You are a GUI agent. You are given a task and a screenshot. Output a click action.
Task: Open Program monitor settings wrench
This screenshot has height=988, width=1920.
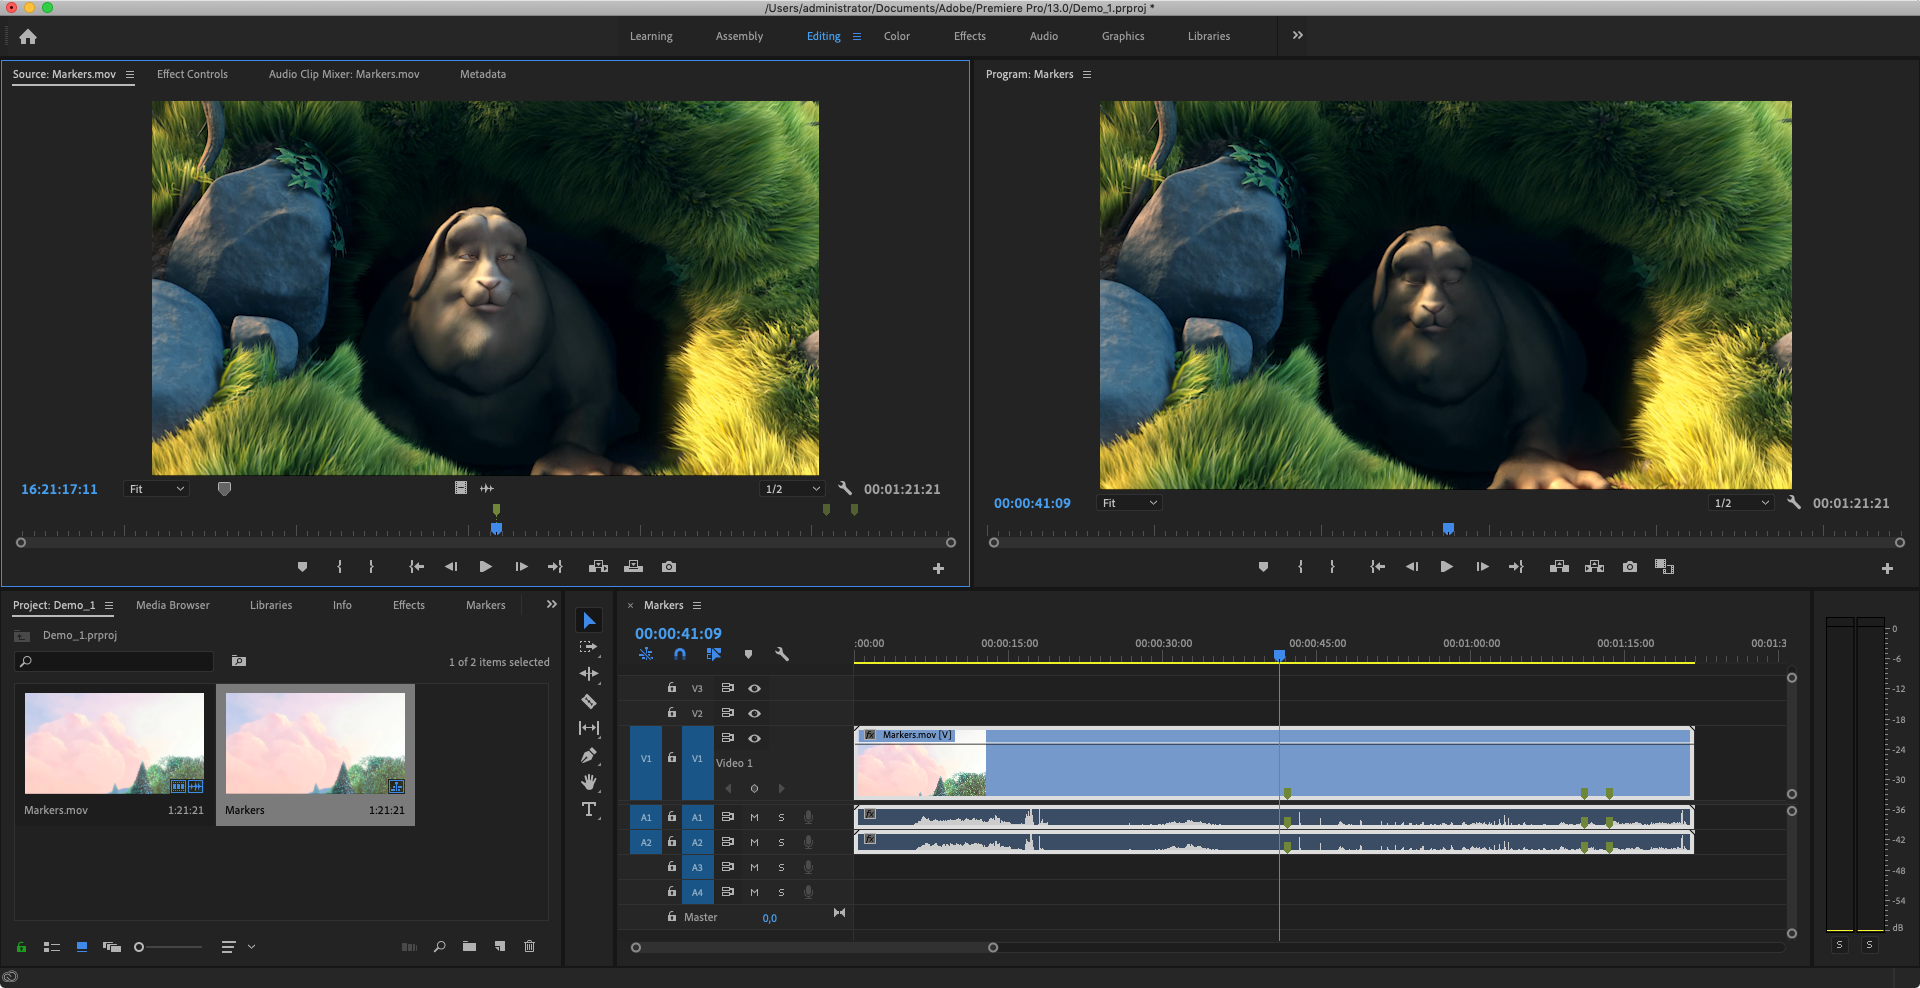click(x=1794, y=502)
